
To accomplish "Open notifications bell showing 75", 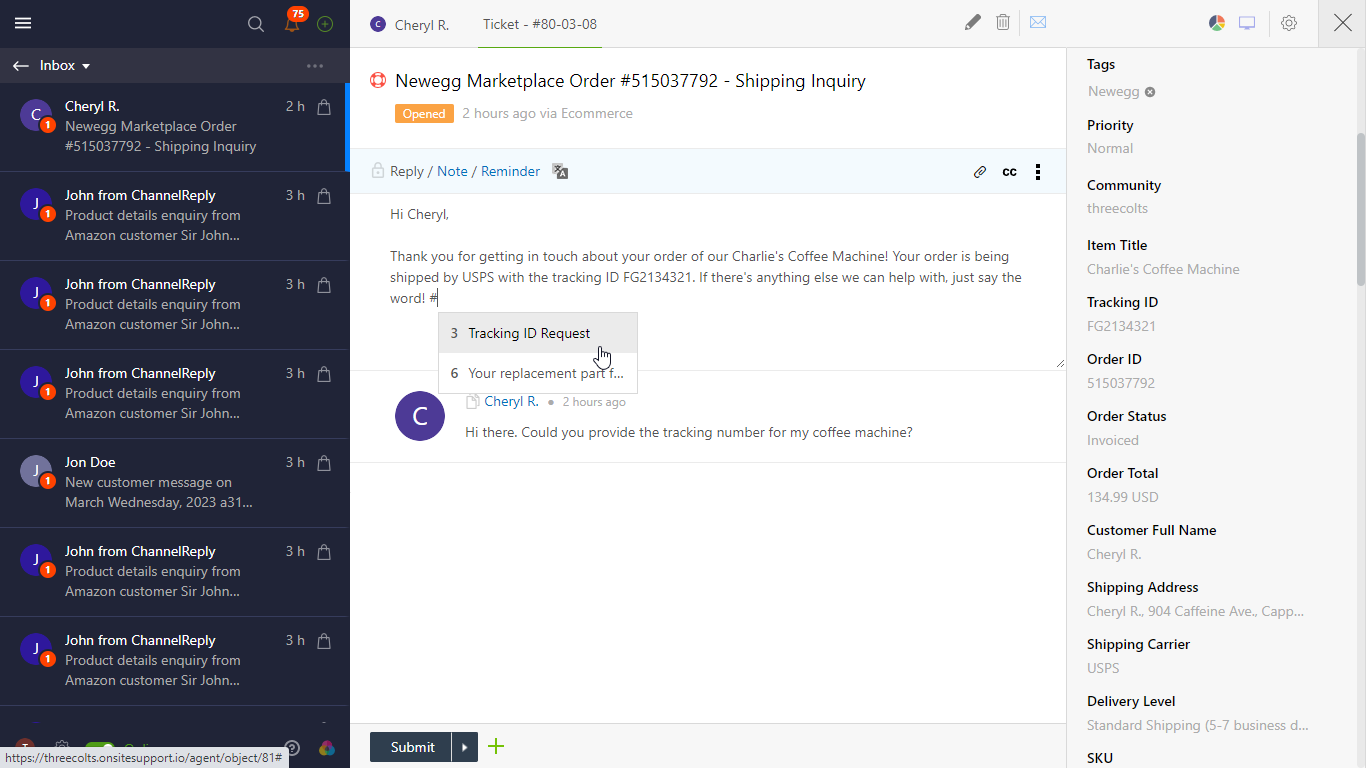I will click(x=292, y=23).
